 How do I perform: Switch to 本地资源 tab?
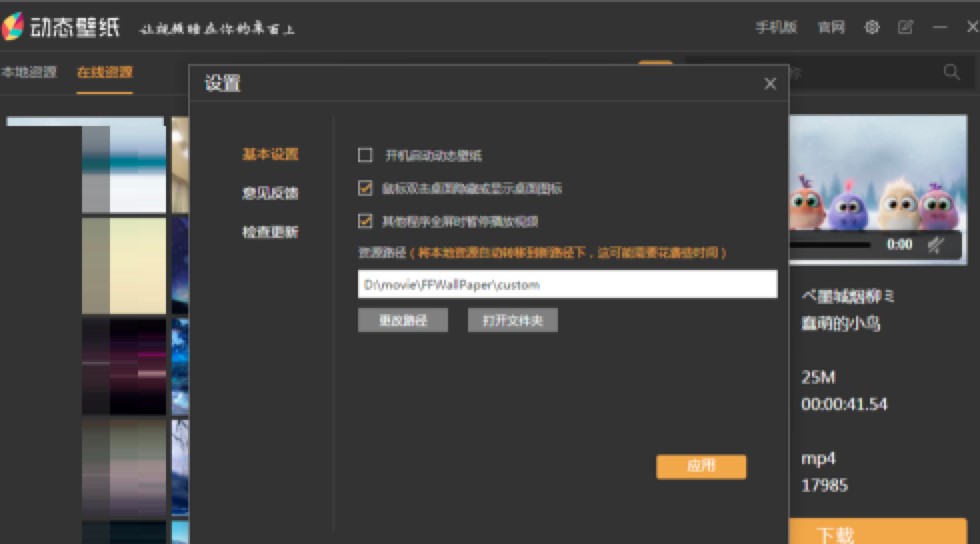(29, 72)
